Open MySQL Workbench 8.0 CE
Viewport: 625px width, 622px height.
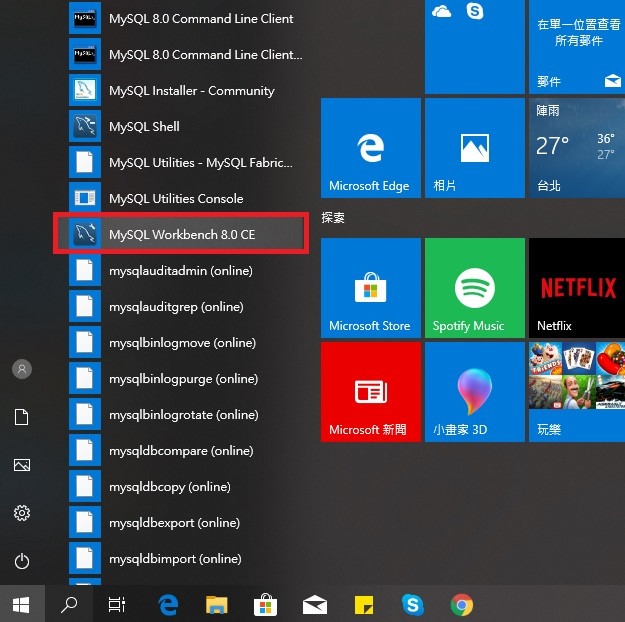181,234
